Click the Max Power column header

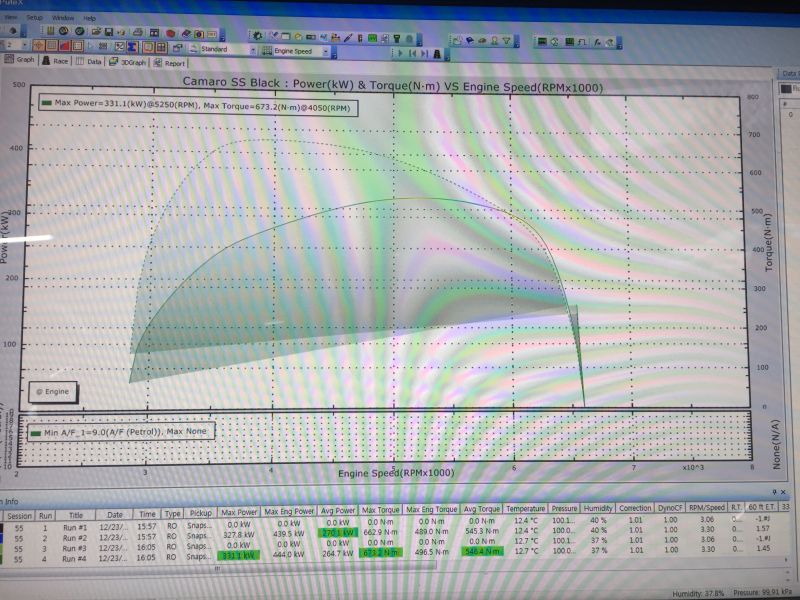(239, 512)
